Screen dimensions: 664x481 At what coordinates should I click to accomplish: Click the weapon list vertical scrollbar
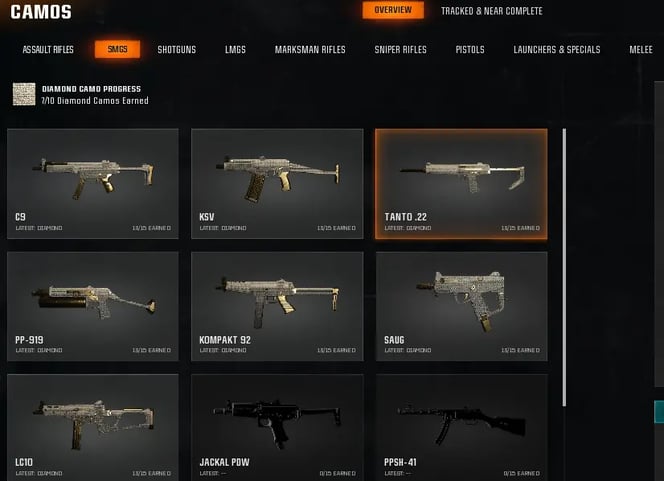tap(564, 268)
